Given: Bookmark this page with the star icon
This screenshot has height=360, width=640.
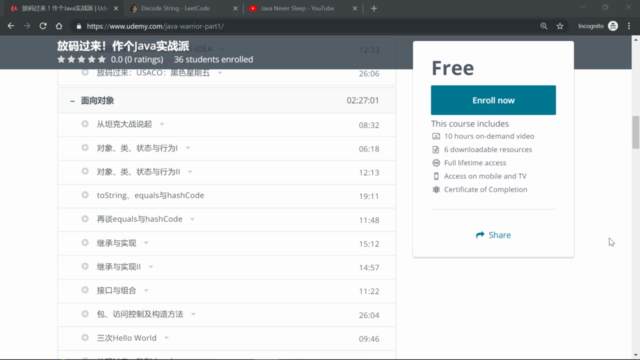Looking at the screenshot, I should [x=560, y=26].
